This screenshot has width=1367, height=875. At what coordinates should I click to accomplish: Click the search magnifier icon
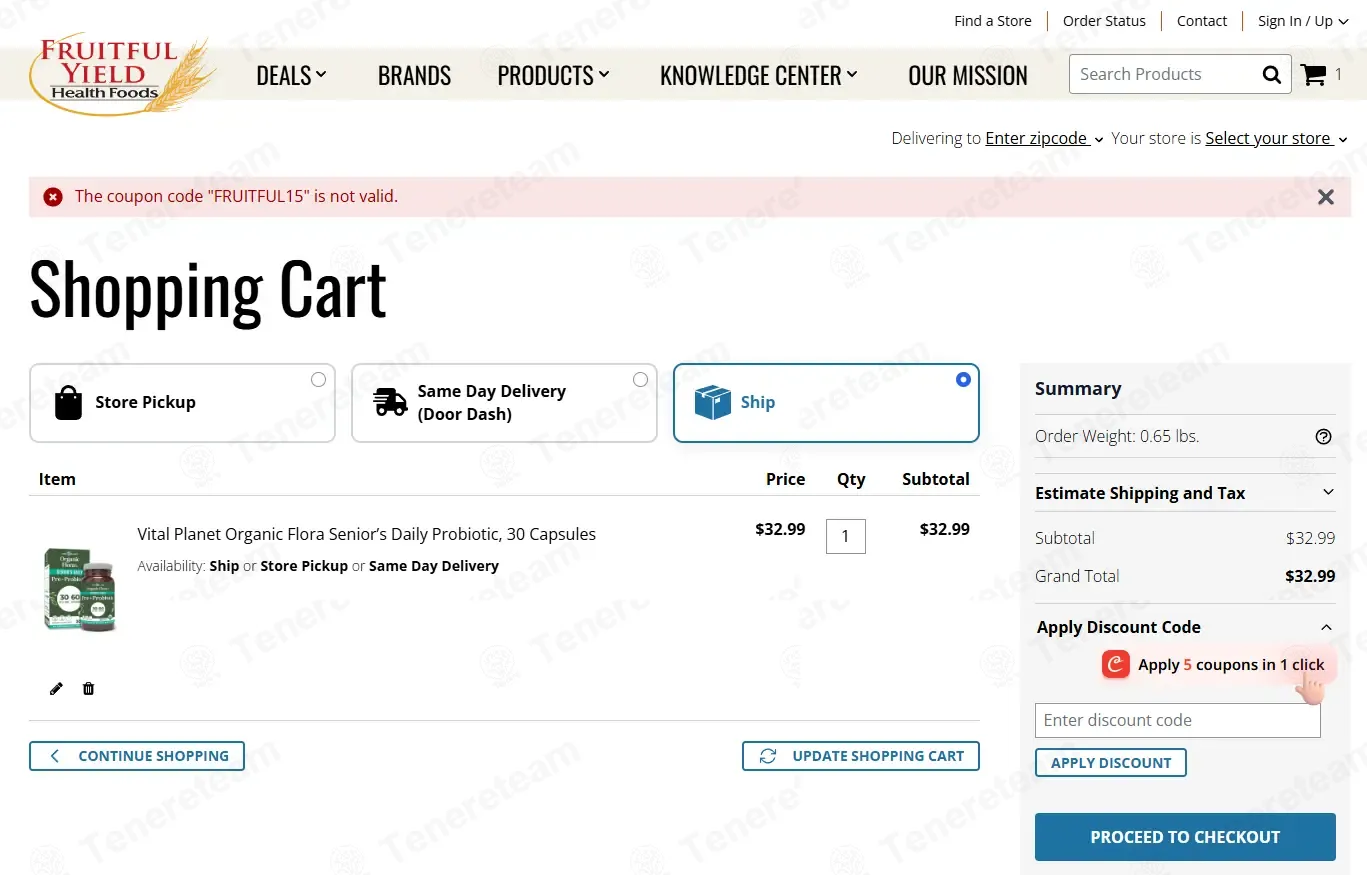coord(1271,74)
